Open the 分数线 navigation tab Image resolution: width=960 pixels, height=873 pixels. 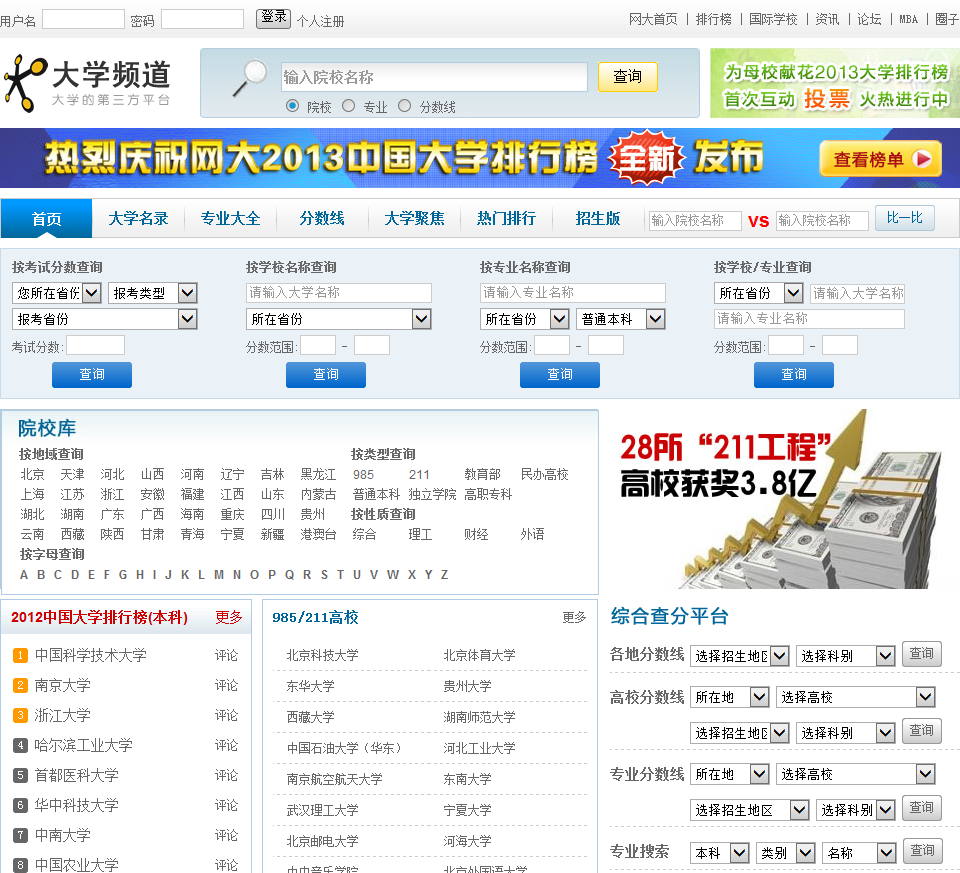pos(322,219)
